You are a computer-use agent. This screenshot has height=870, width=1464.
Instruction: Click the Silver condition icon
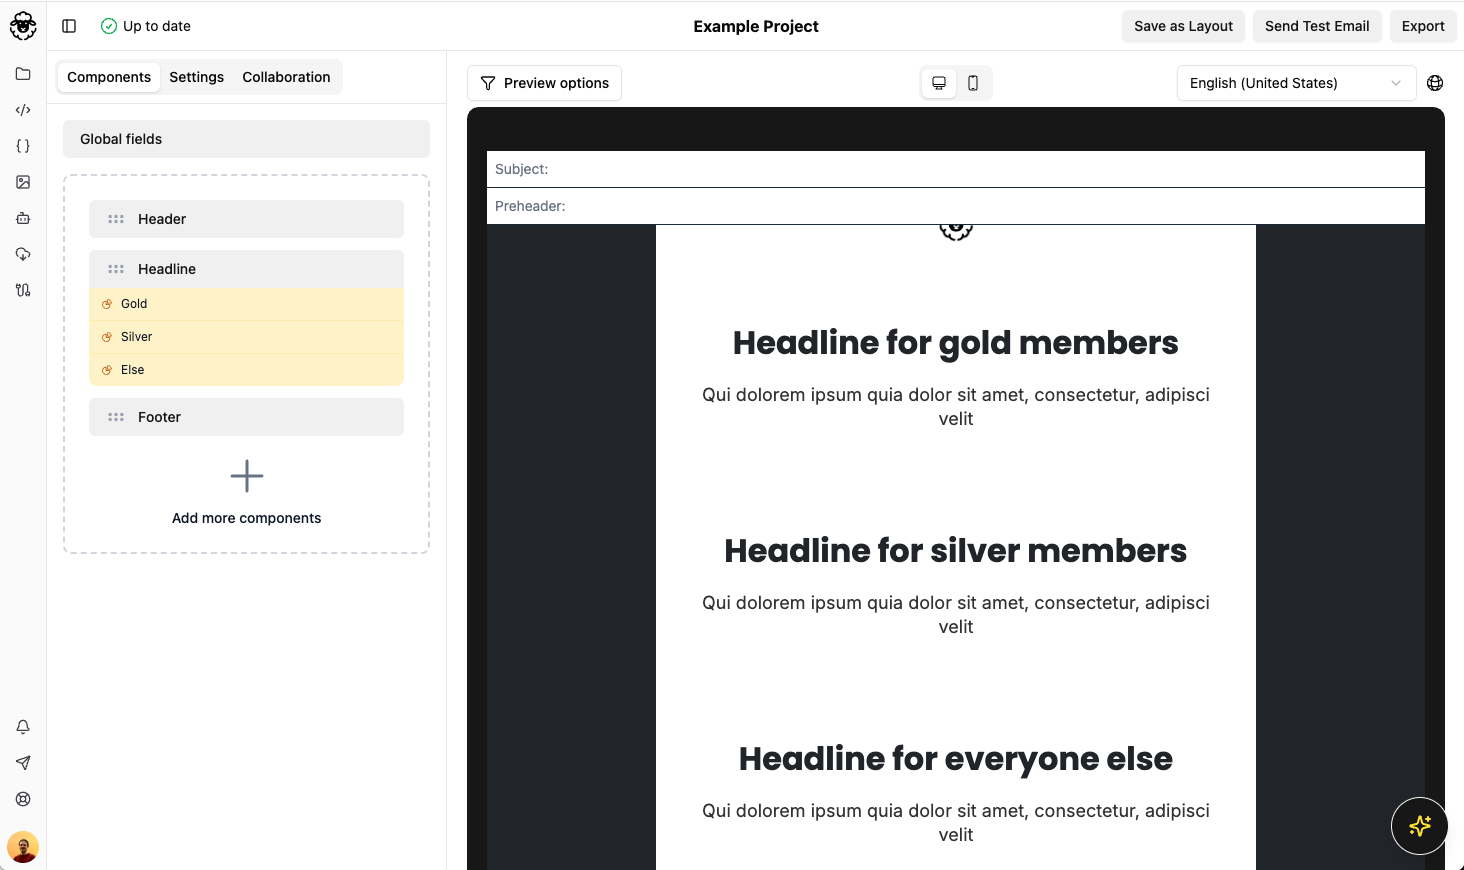coord(107,337)
